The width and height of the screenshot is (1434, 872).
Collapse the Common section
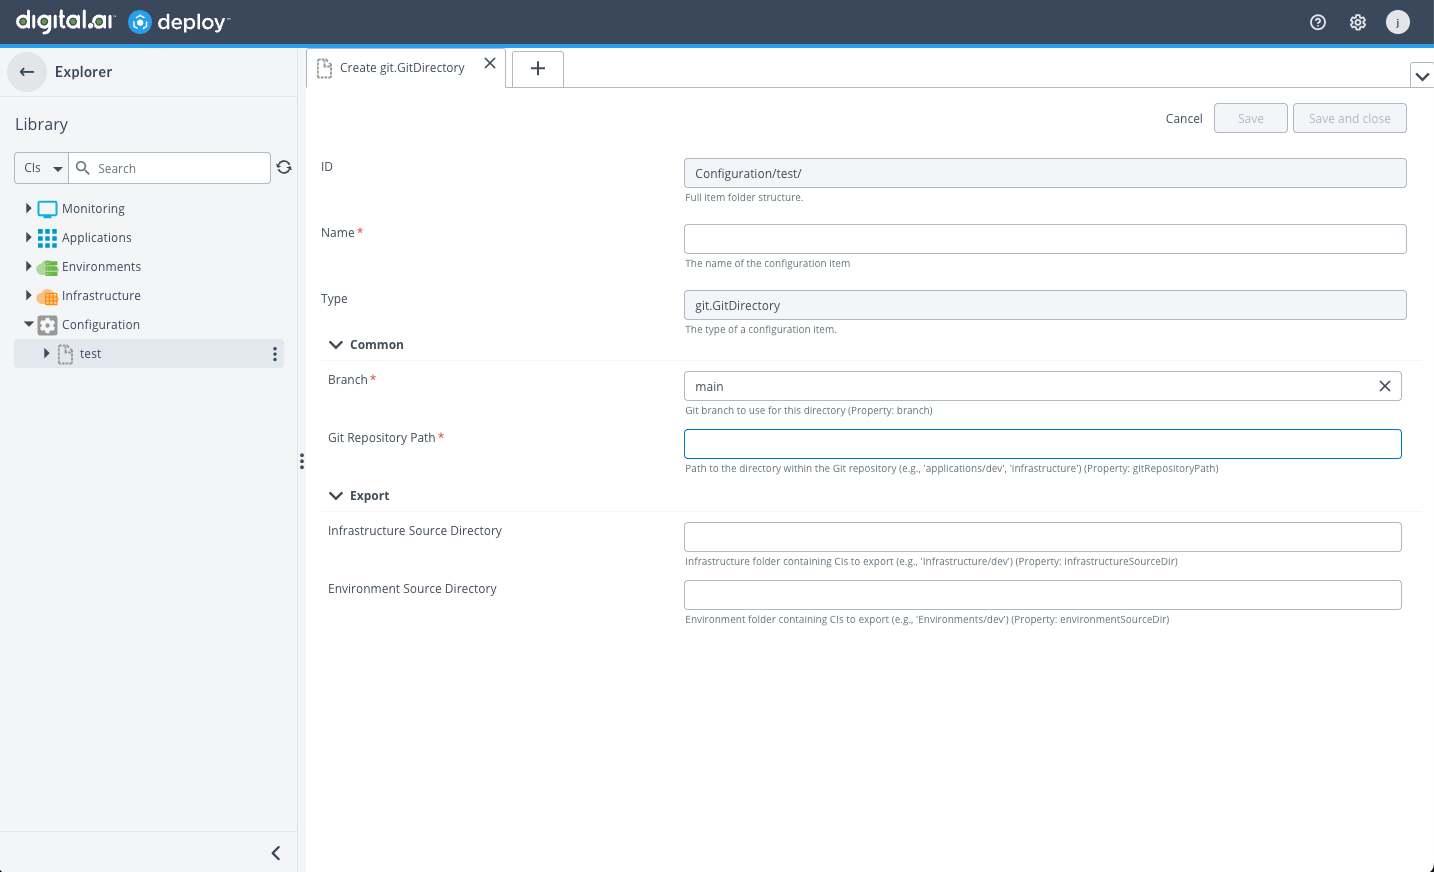click(336, 344)
